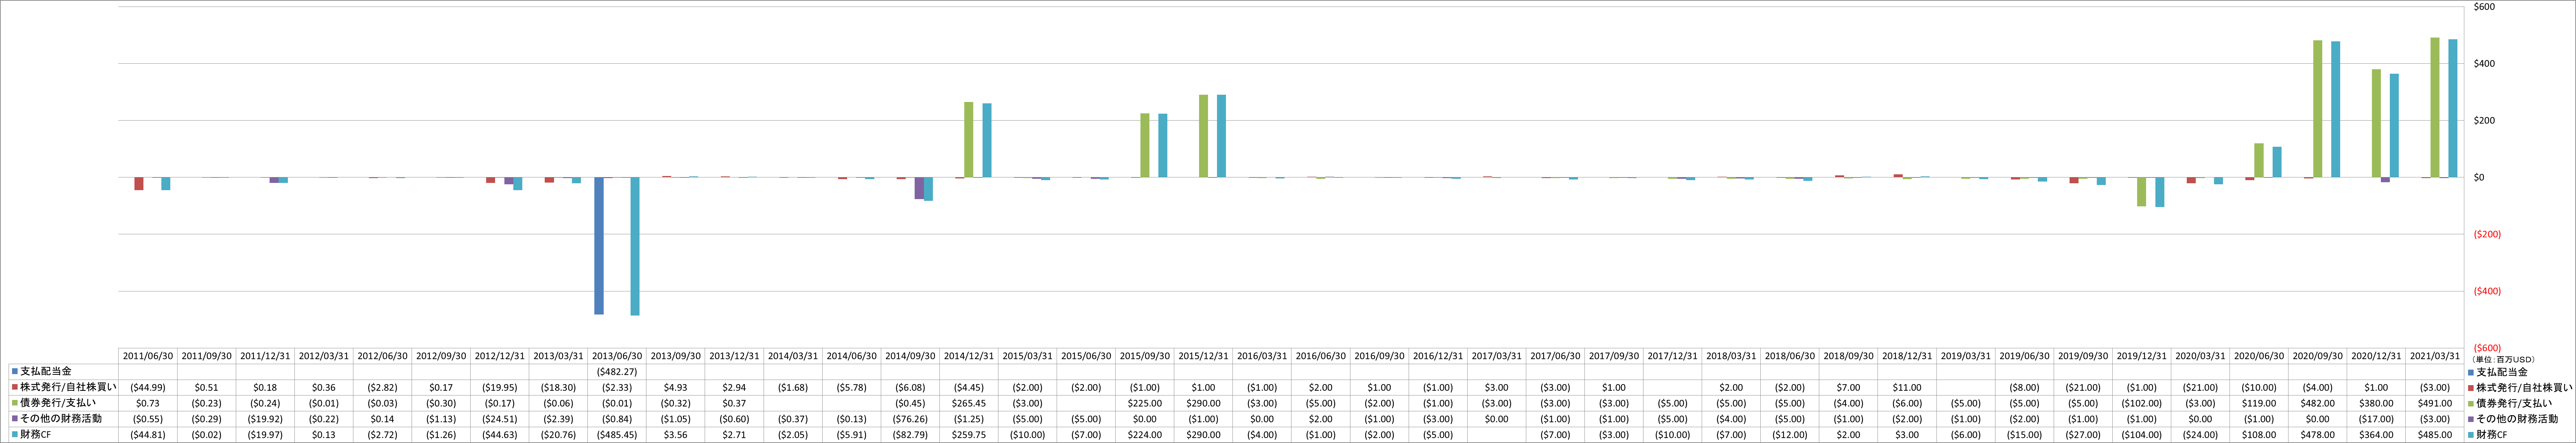This screenshot has height=443, width=2576.
Task: Click the ($27.00) cell under 2019/09/30
Action: [2083, 435]
